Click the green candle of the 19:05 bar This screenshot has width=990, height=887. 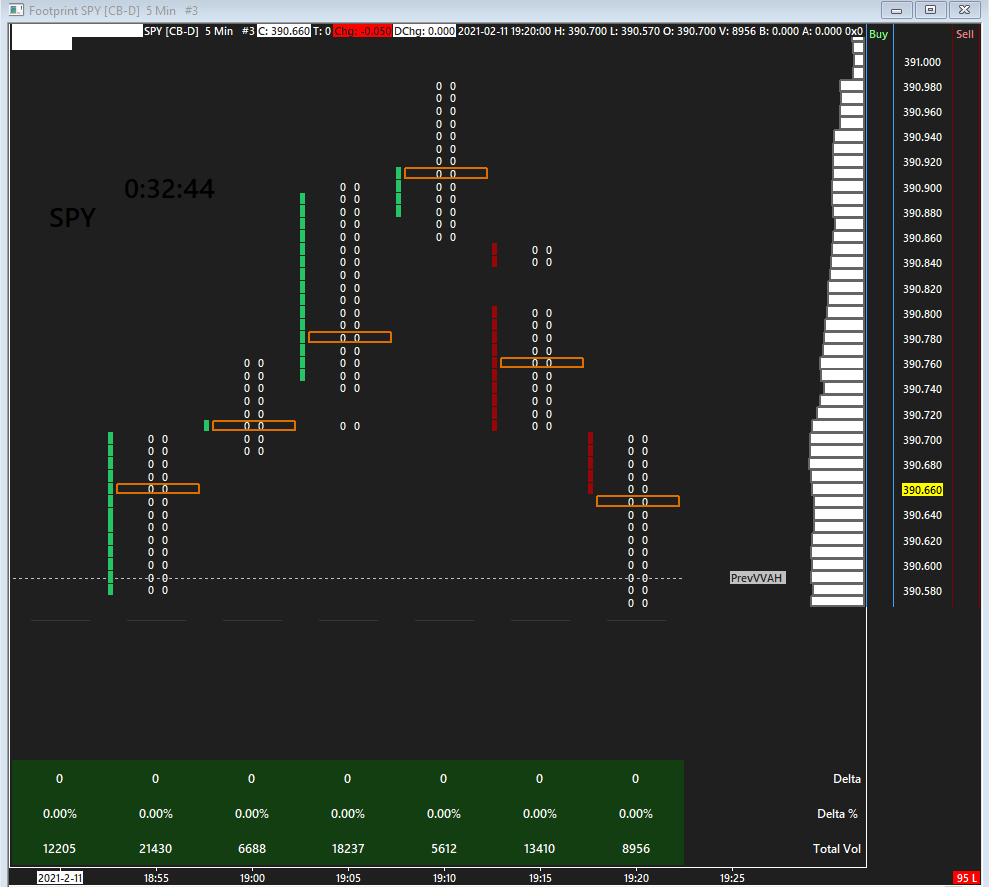(302, 287)
